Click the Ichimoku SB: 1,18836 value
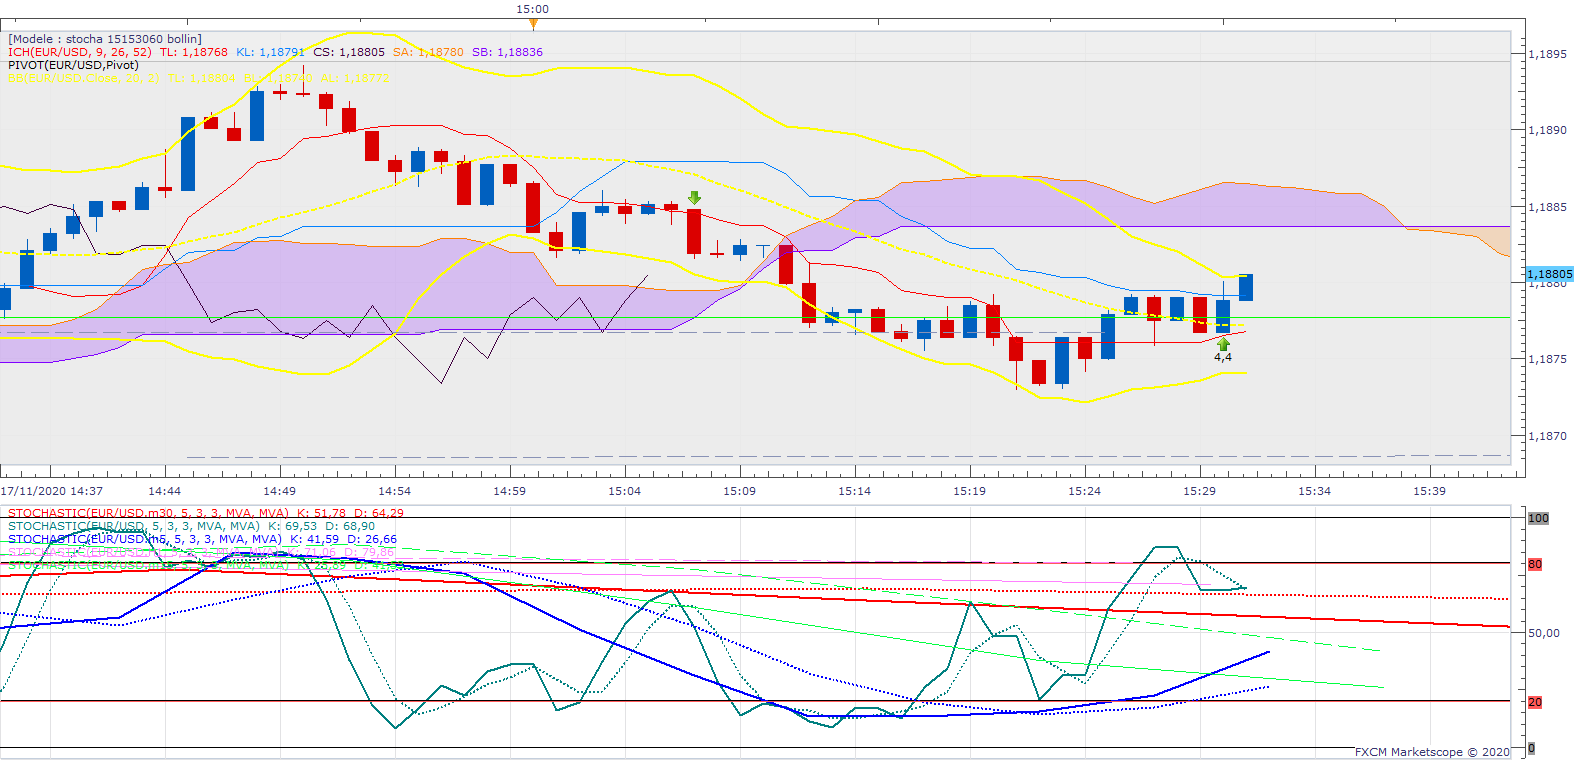 507,52
